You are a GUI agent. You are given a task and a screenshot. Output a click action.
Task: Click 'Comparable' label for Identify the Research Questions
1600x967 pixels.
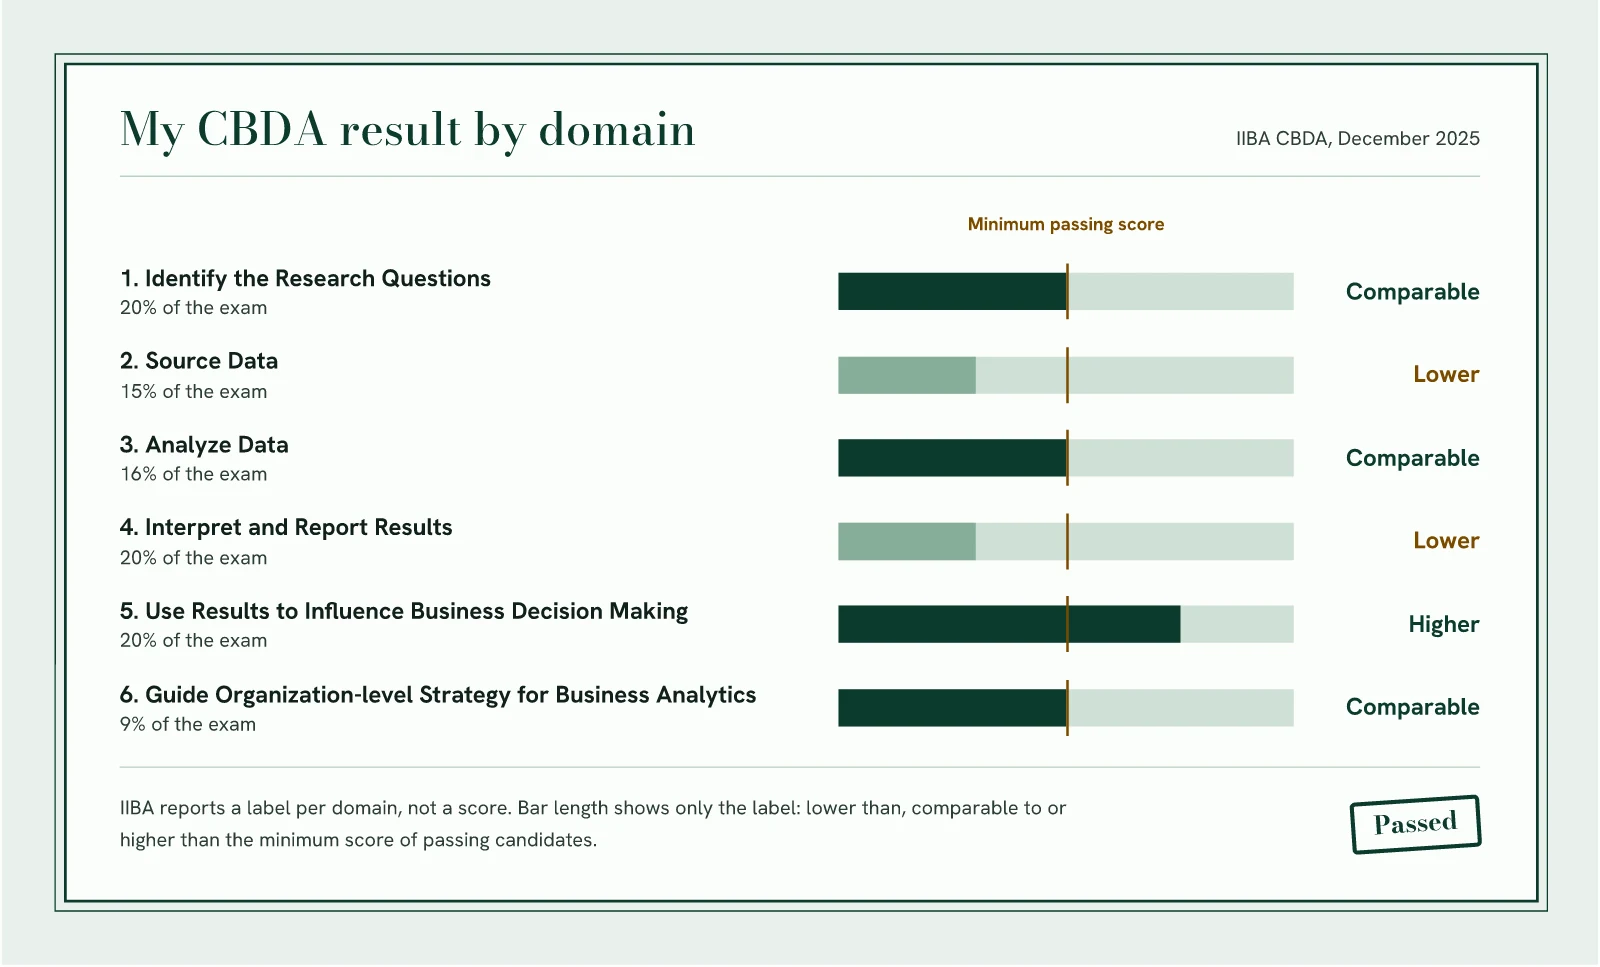coord(1412,292)
